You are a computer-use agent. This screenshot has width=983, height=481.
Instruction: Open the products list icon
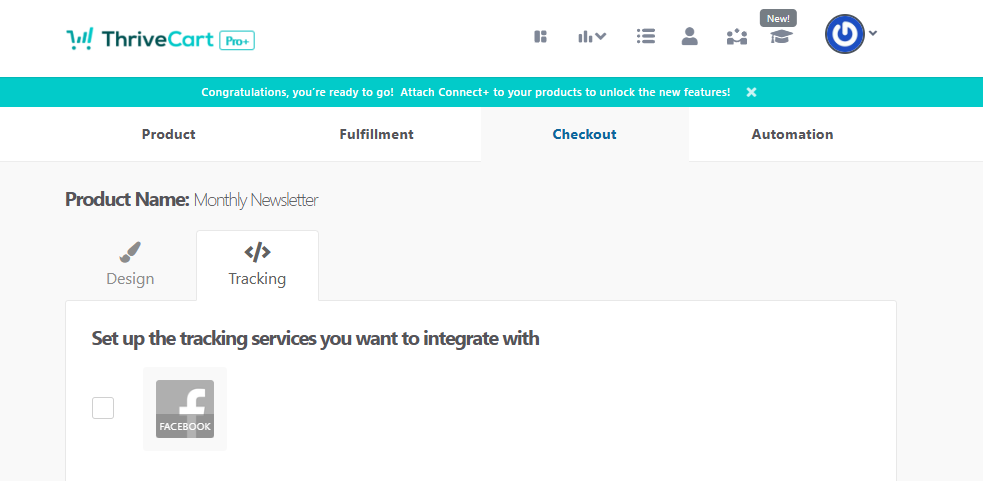(x=645, y=37)
